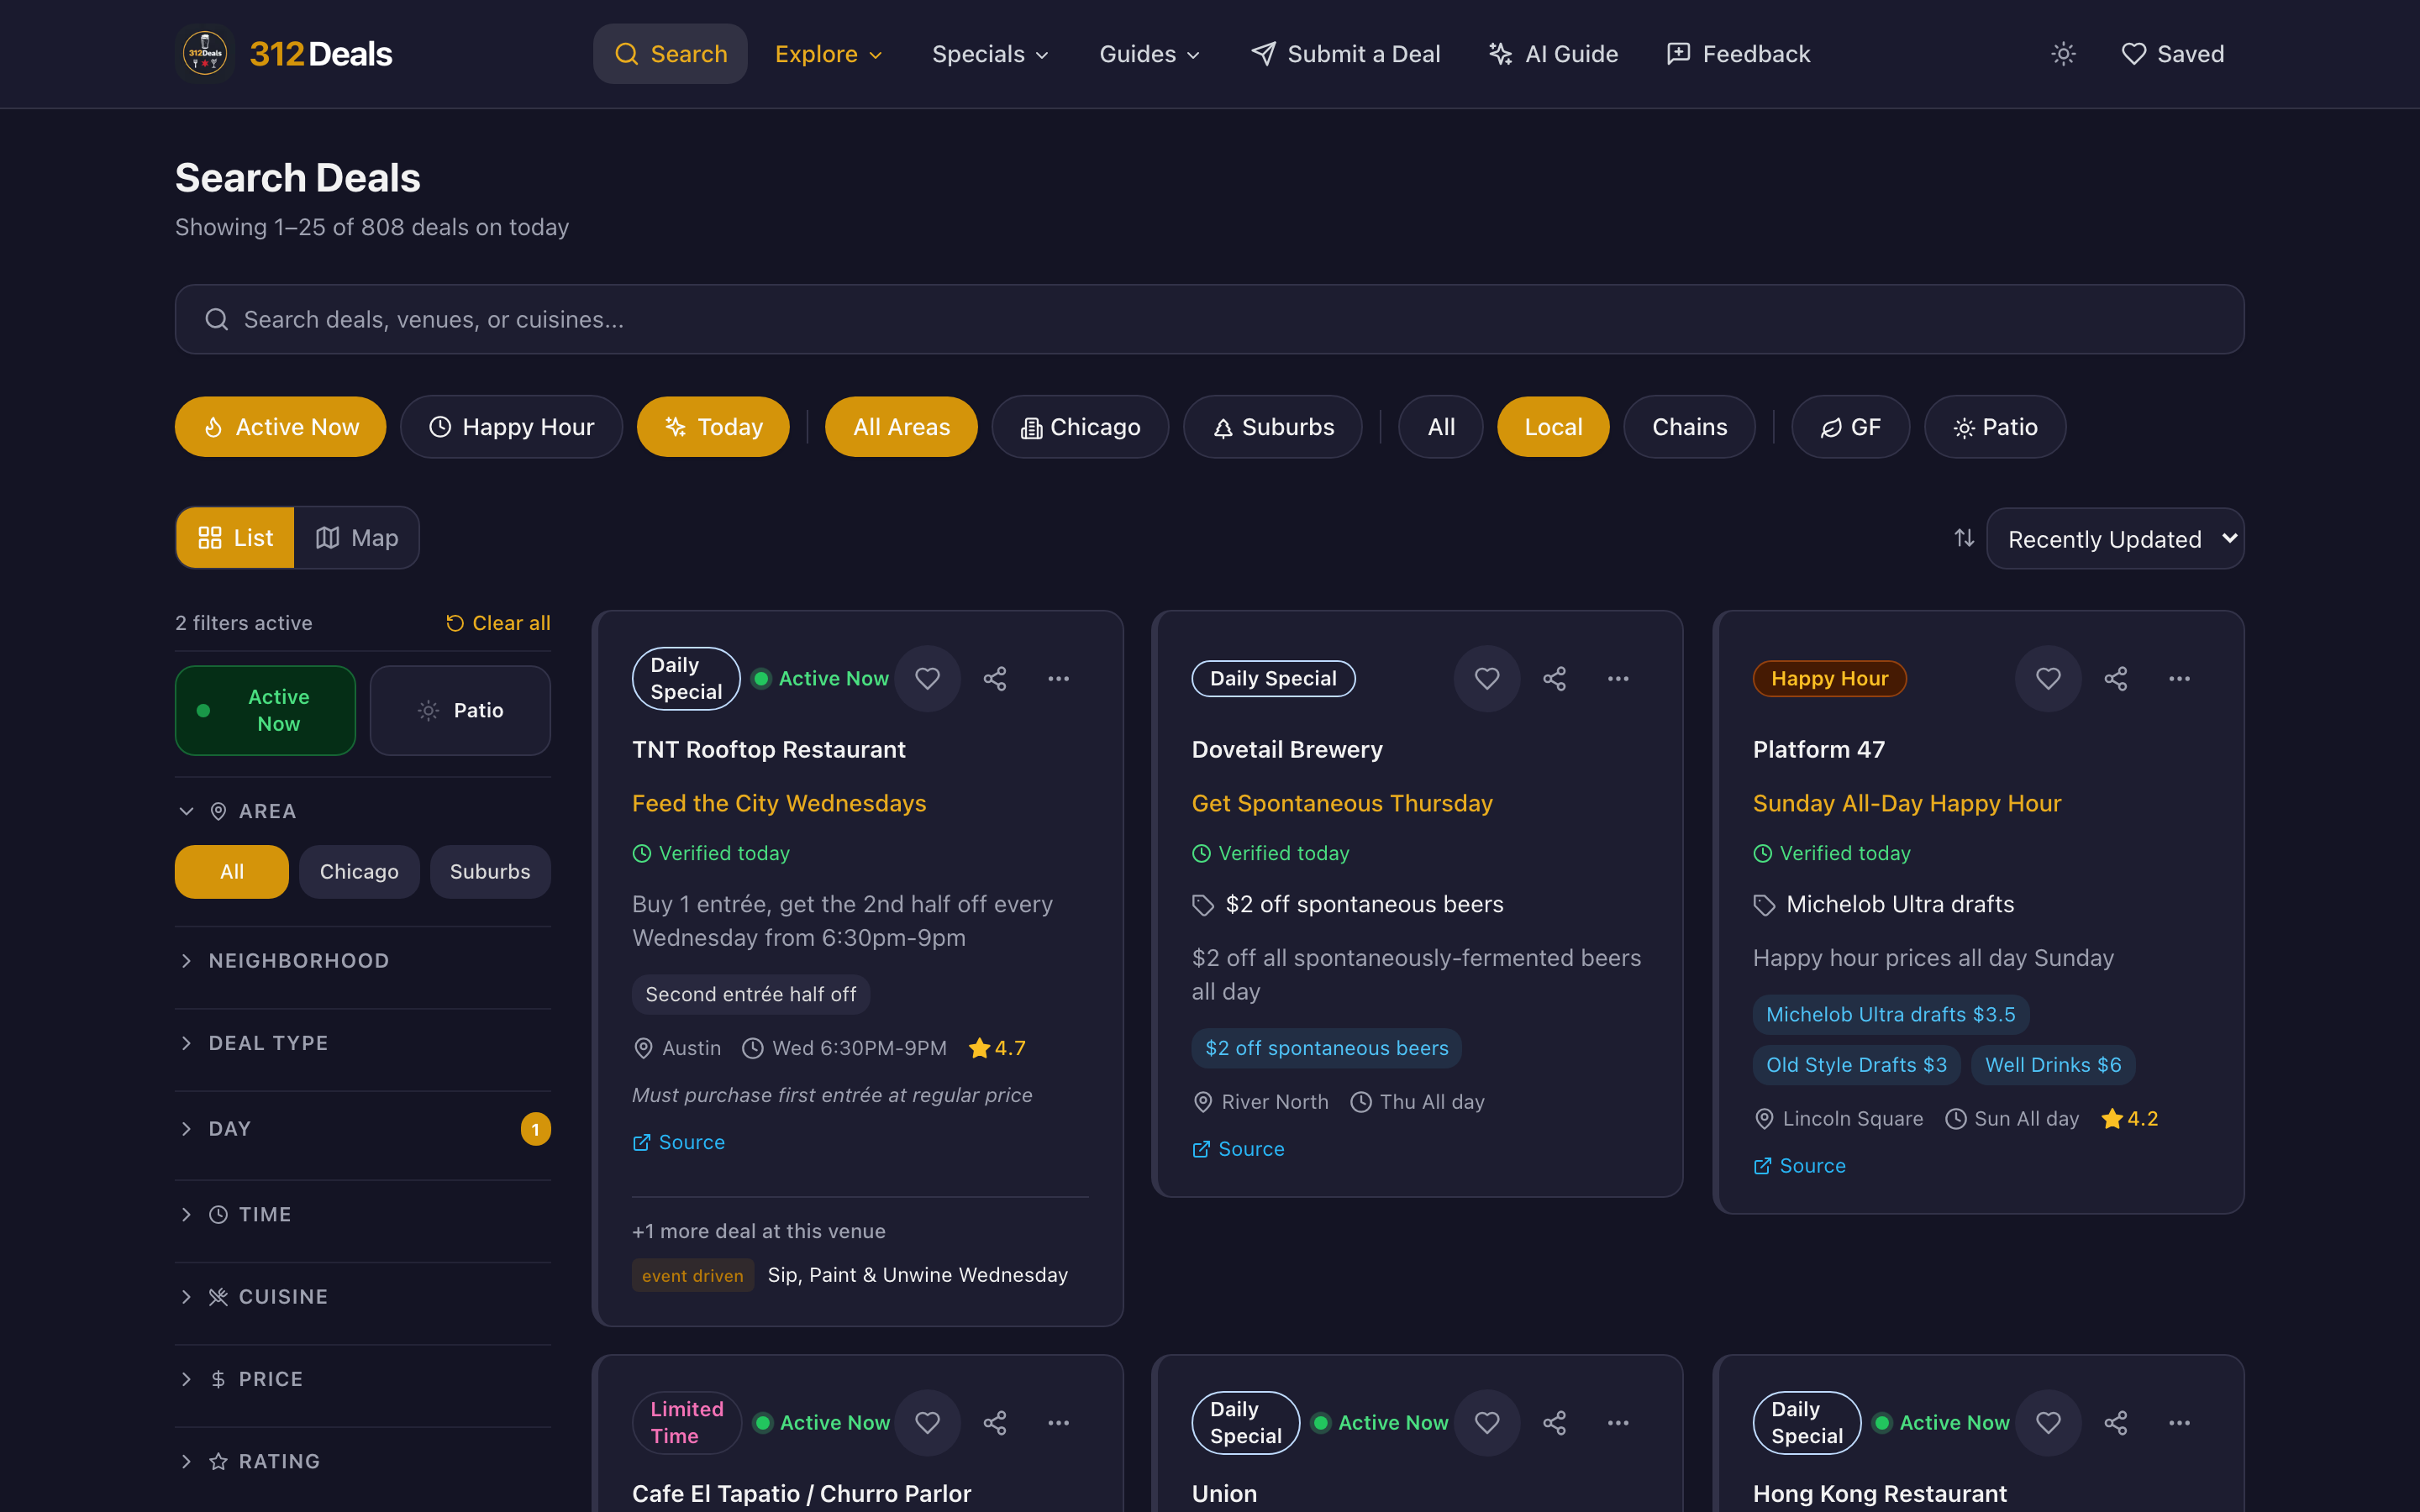Click the search magnifier icon in search box

[x=216, y=319]
